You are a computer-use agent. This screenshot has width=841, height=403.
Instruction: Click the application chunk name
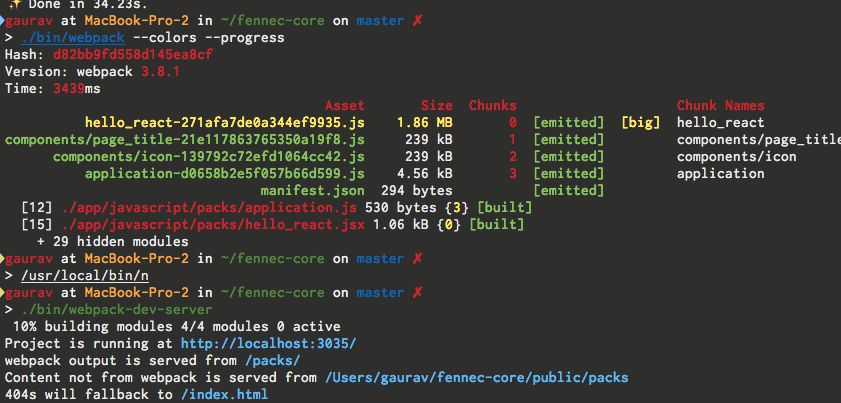[720, 174]
